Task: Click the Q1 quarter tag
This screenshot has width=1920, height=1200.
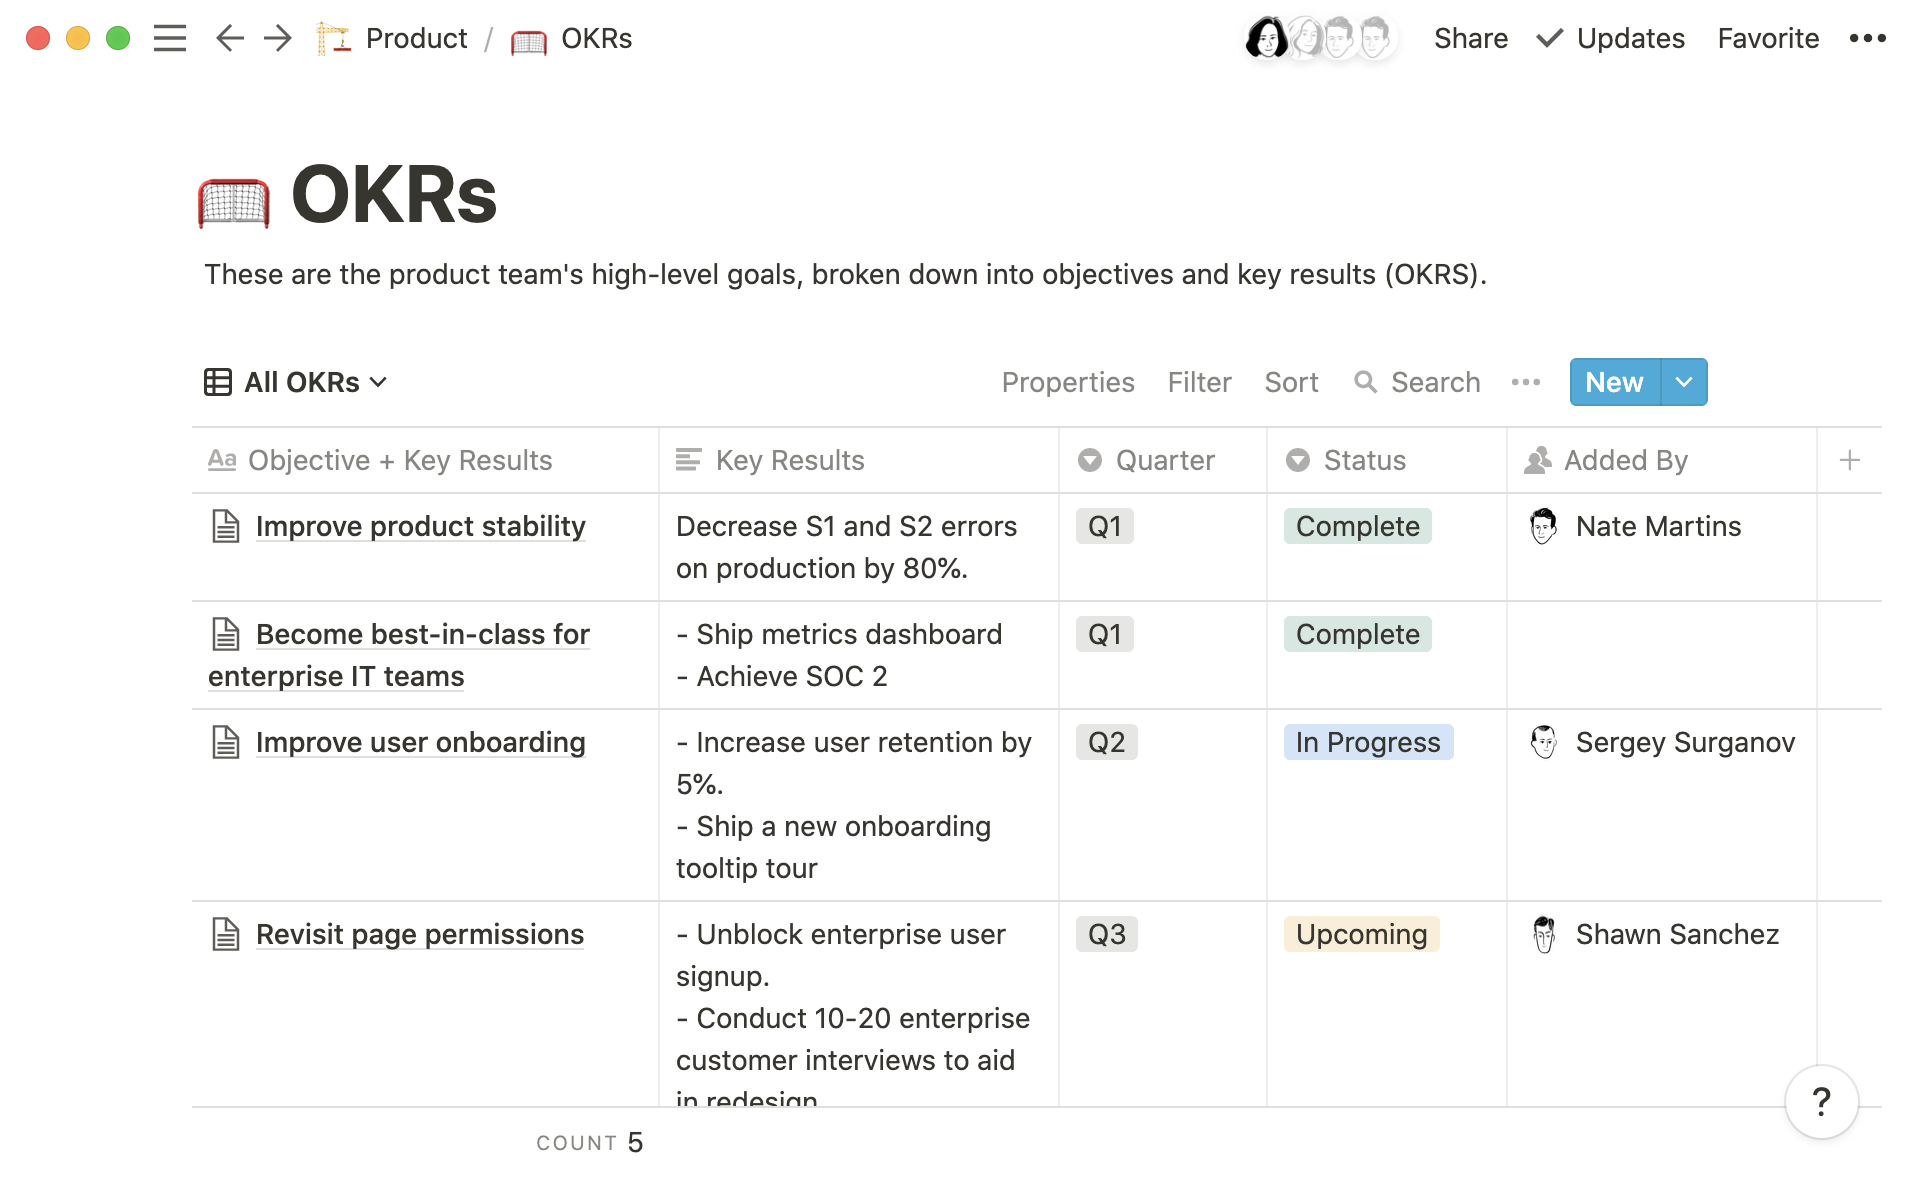Action: [x=1104, y=526]
